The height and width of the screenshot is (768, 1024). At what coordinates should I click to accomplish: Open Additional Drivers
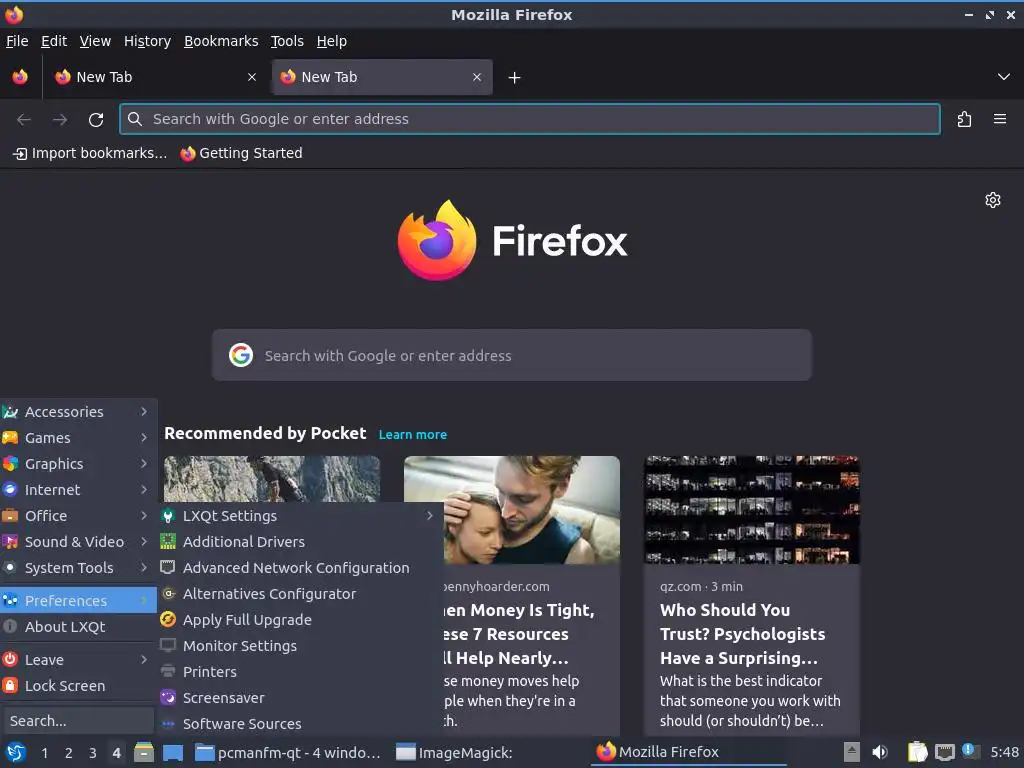coord(300,541)
